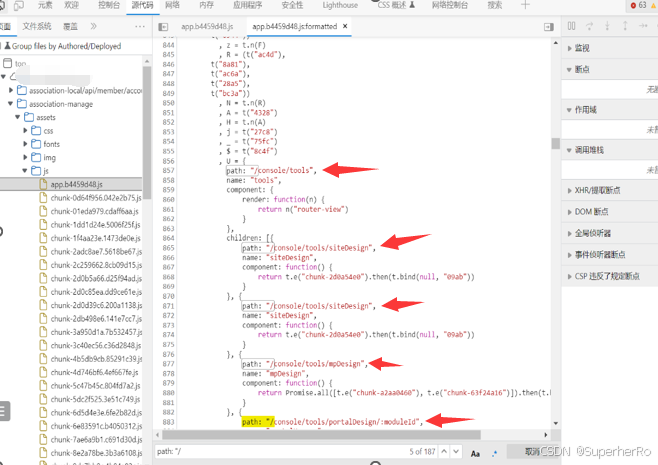658x465 pixels.
Task: Open the 内存 (Memory) tab
Action: tap(206, 5)
